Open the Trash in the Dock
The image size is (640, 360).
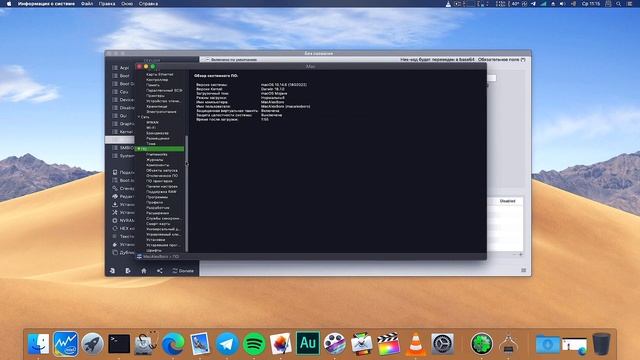tap(601, 344)
